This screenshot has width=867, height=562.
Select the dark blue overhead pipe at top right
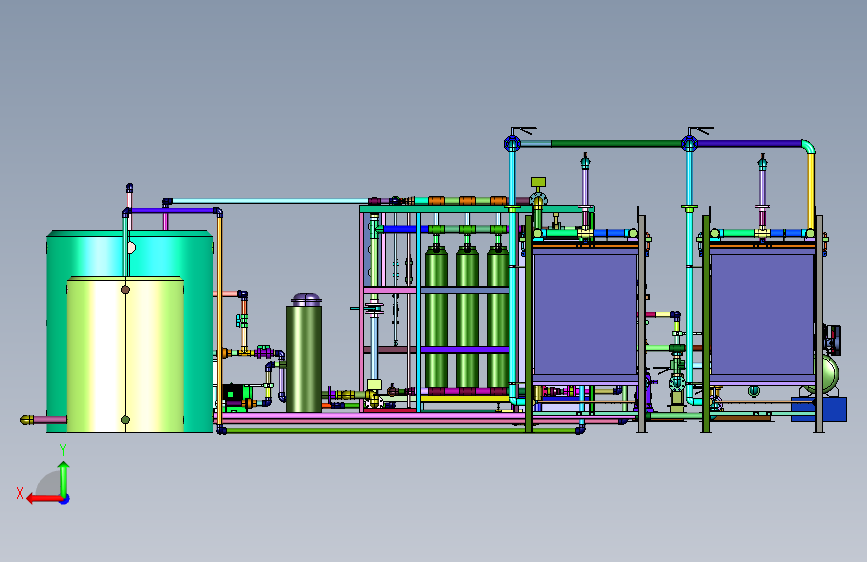(x=749, y=144)
